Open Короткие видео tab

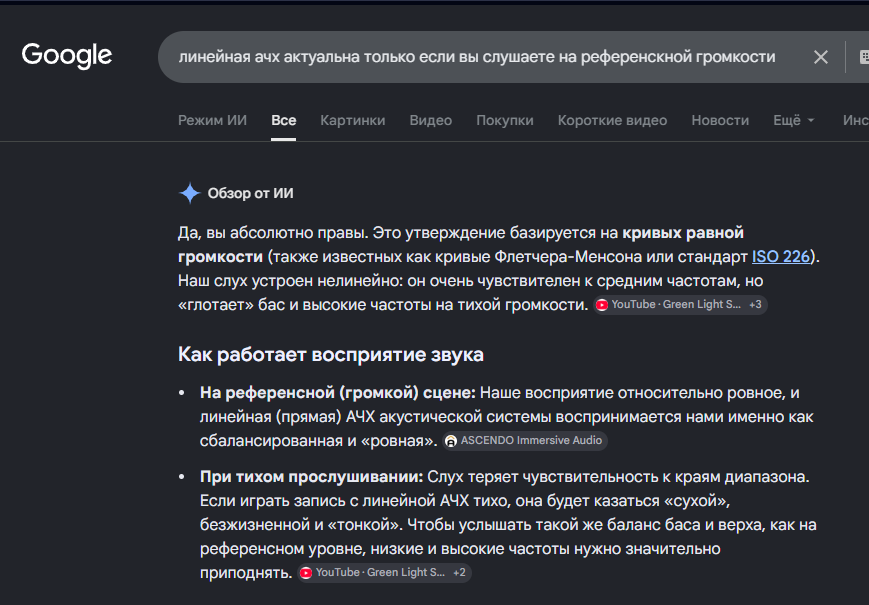tap(612, 120)
